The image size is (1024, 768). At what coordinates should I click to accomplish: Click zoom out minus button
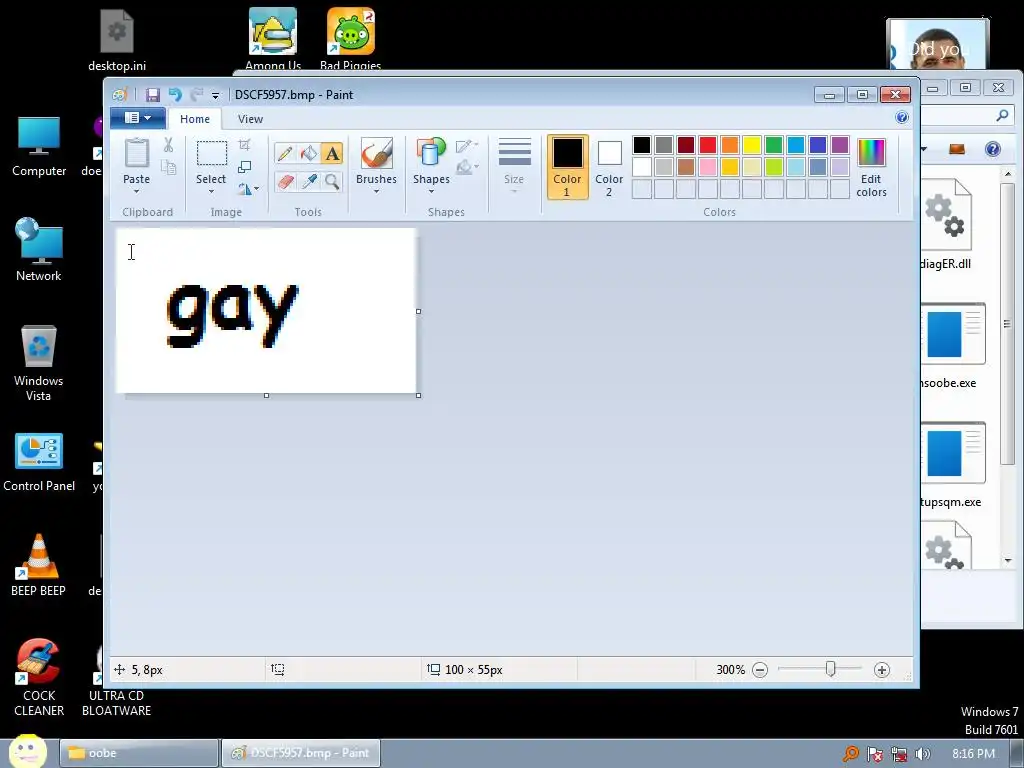(760, 670)
